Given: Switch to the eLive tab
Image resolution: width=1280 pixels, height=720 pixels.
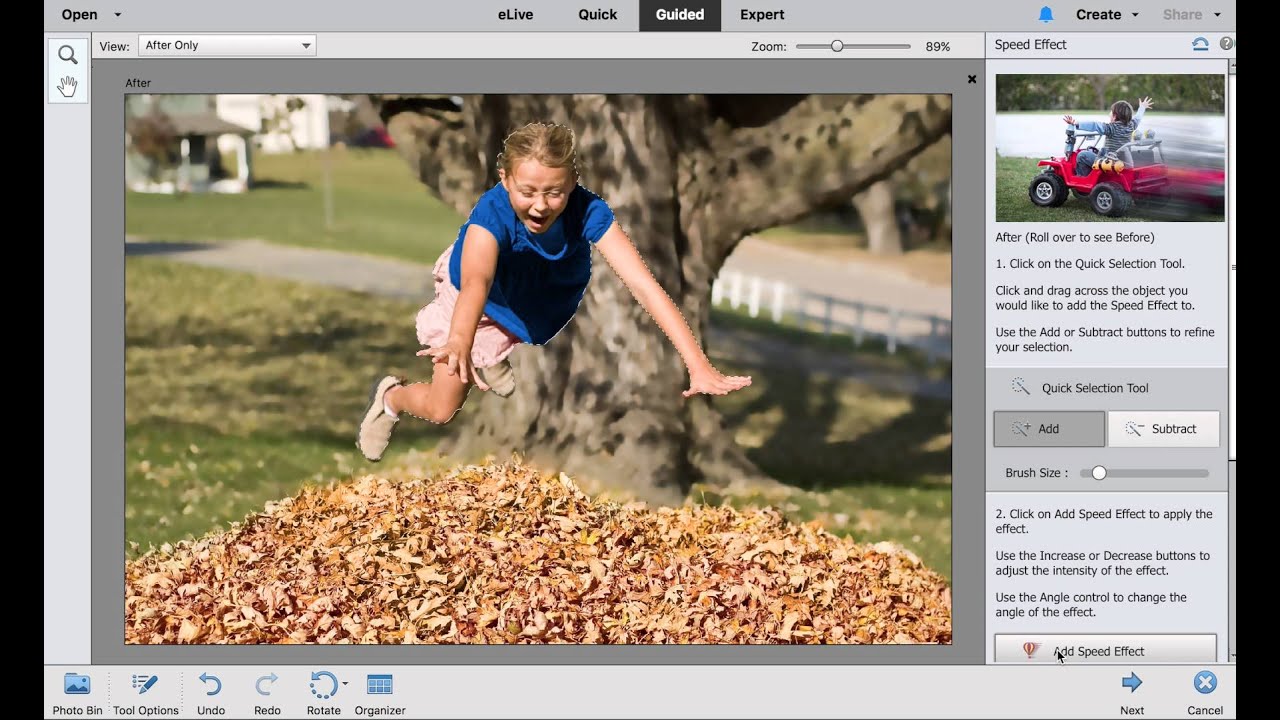Looking at the screenshot, I should tap(516, 14).
